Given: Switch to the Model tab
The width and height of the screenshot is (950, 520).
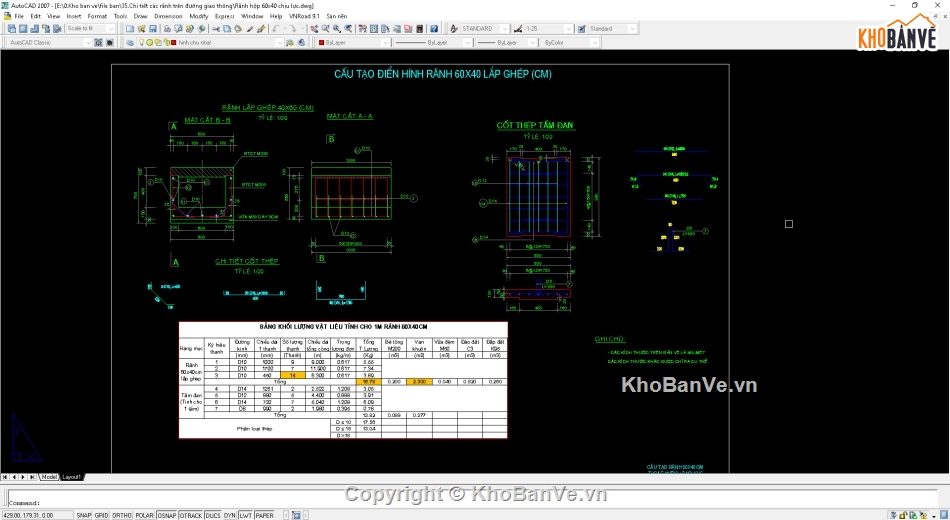Looking at the screenshot, I should (49, 477).
